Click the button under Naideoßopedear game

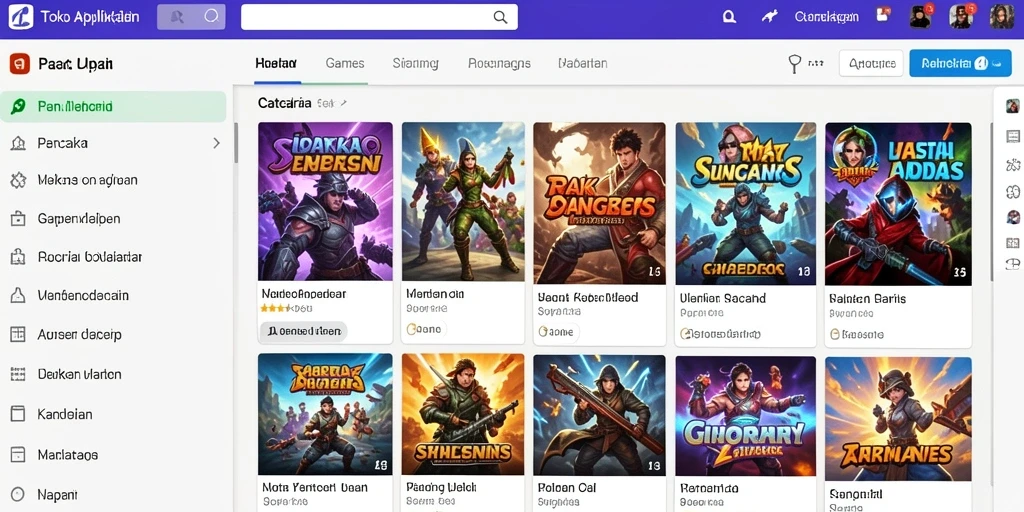303,332
